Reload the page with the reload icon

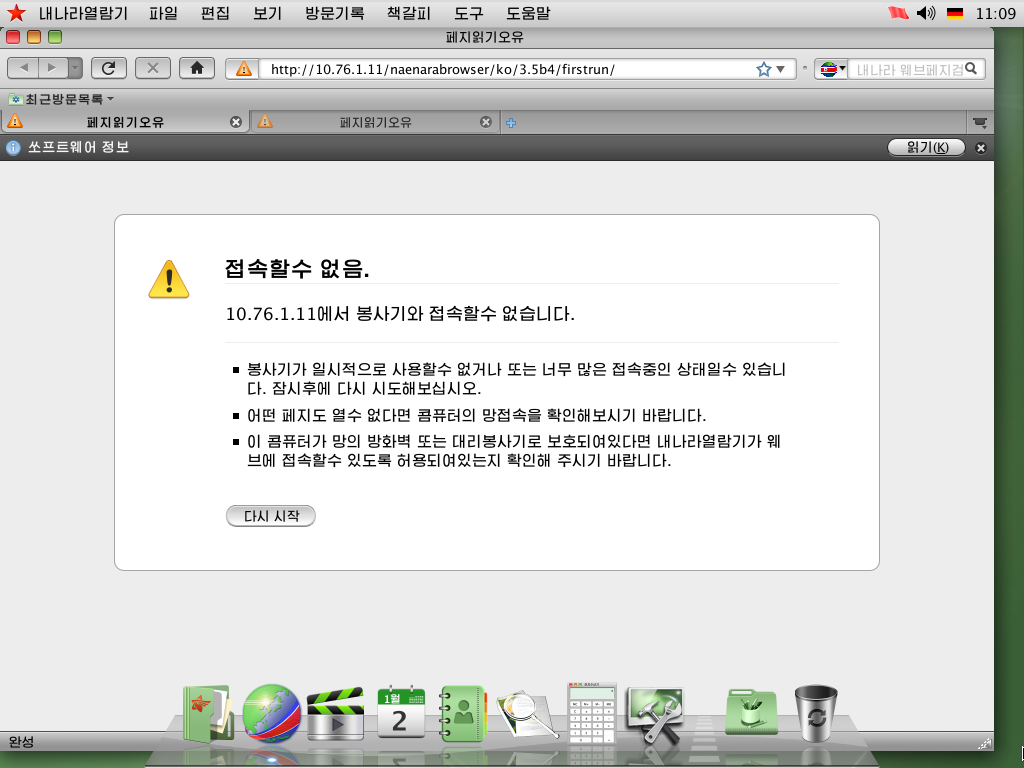tap(109, 68)
